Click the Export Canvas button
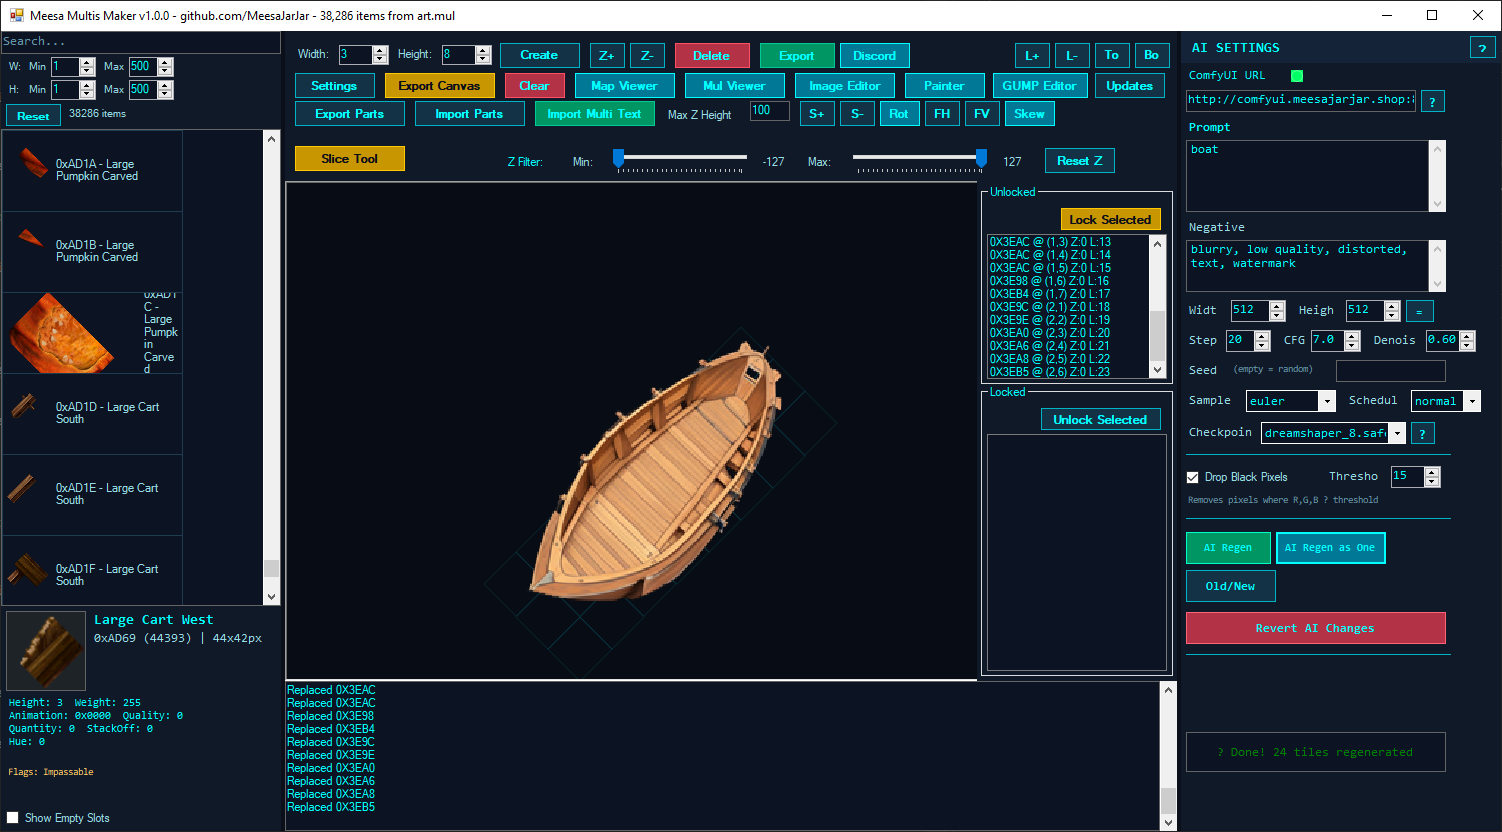The image size is (1502, 832). (x=439, y=86)
